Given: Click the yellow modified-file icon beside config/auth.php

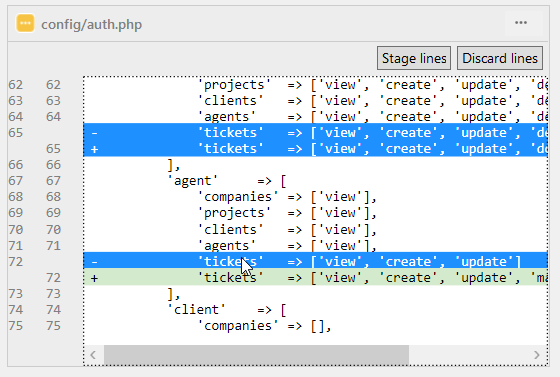Looking at the screenshot, I should [x=25, y=23].
